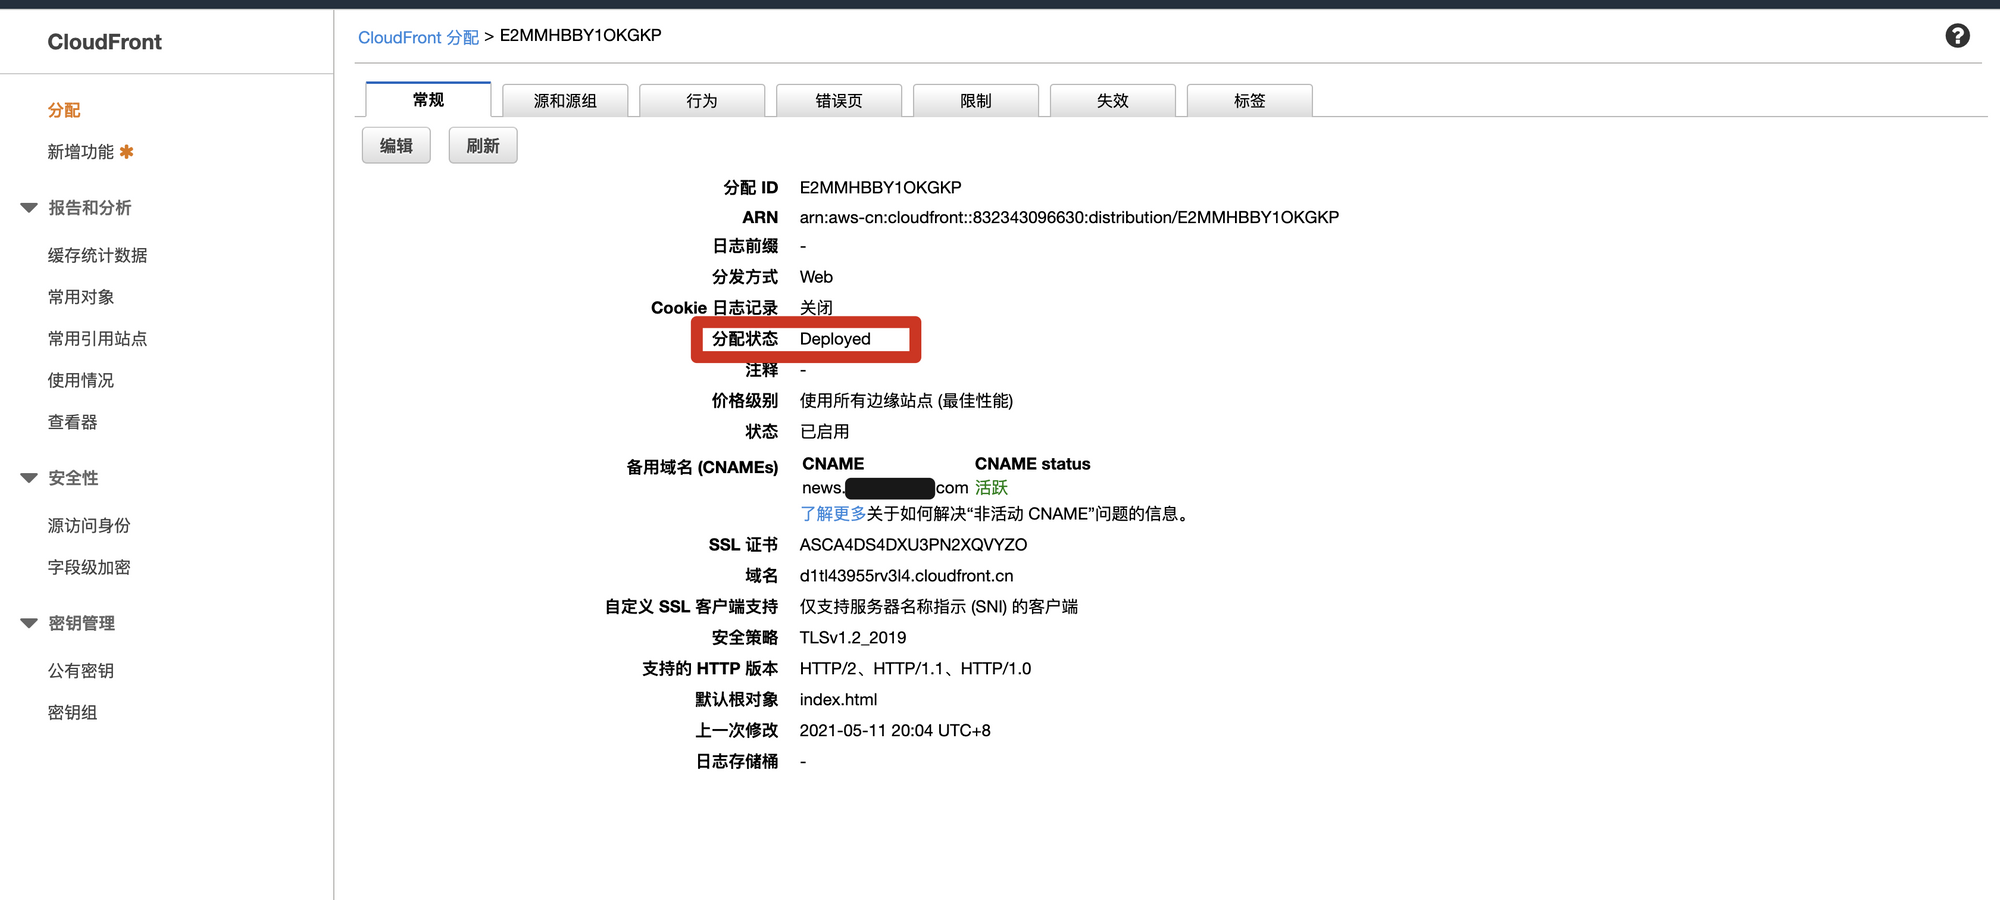Open the 了解更多 link
This screenshot has width=2000, height=900.
click(832, 514)
